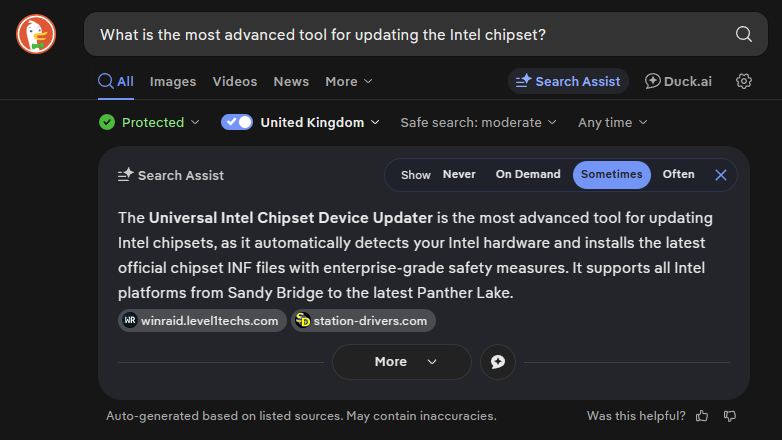Click inside the search query field

click(x=409, y=34)
